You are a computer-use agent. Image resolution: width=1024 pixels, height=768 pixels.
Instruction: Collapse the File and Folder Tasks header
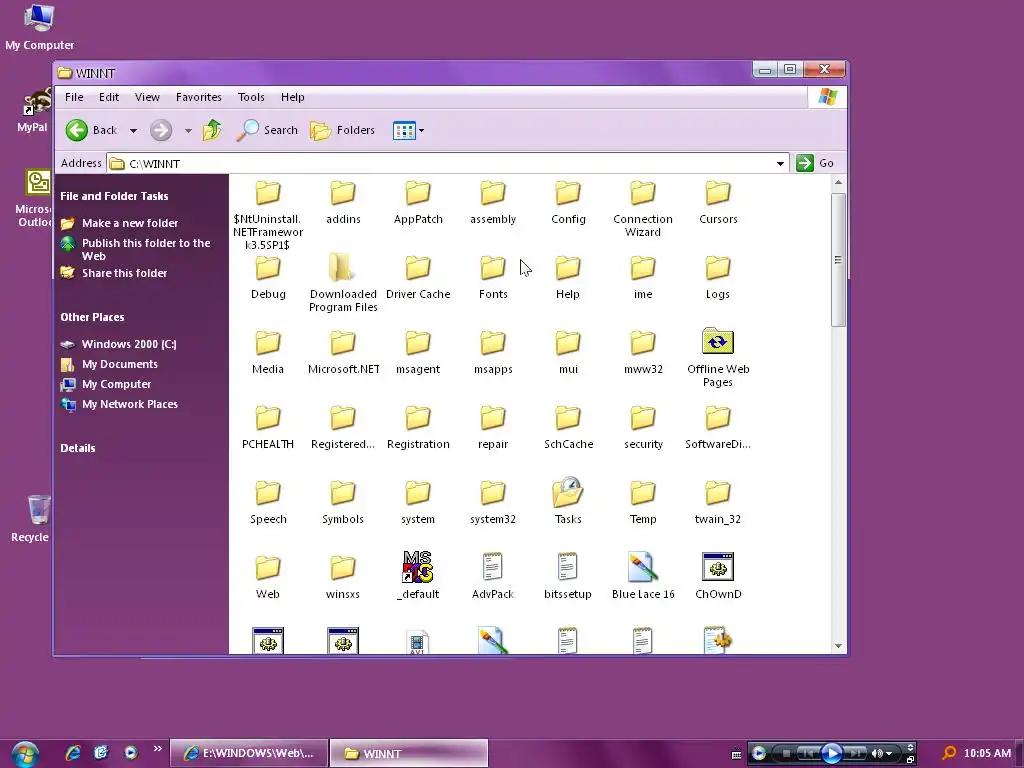pyautogui.click(x=114, y=196)
